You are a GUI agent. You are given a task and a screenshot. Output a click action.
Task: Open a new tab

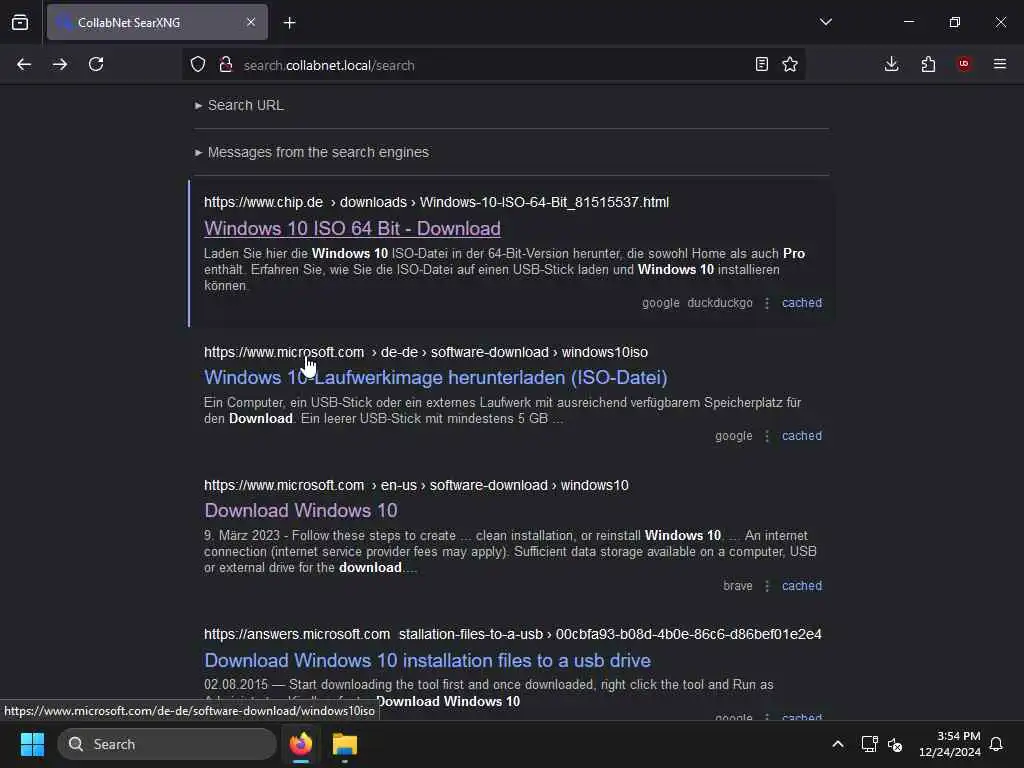[290, 23]
